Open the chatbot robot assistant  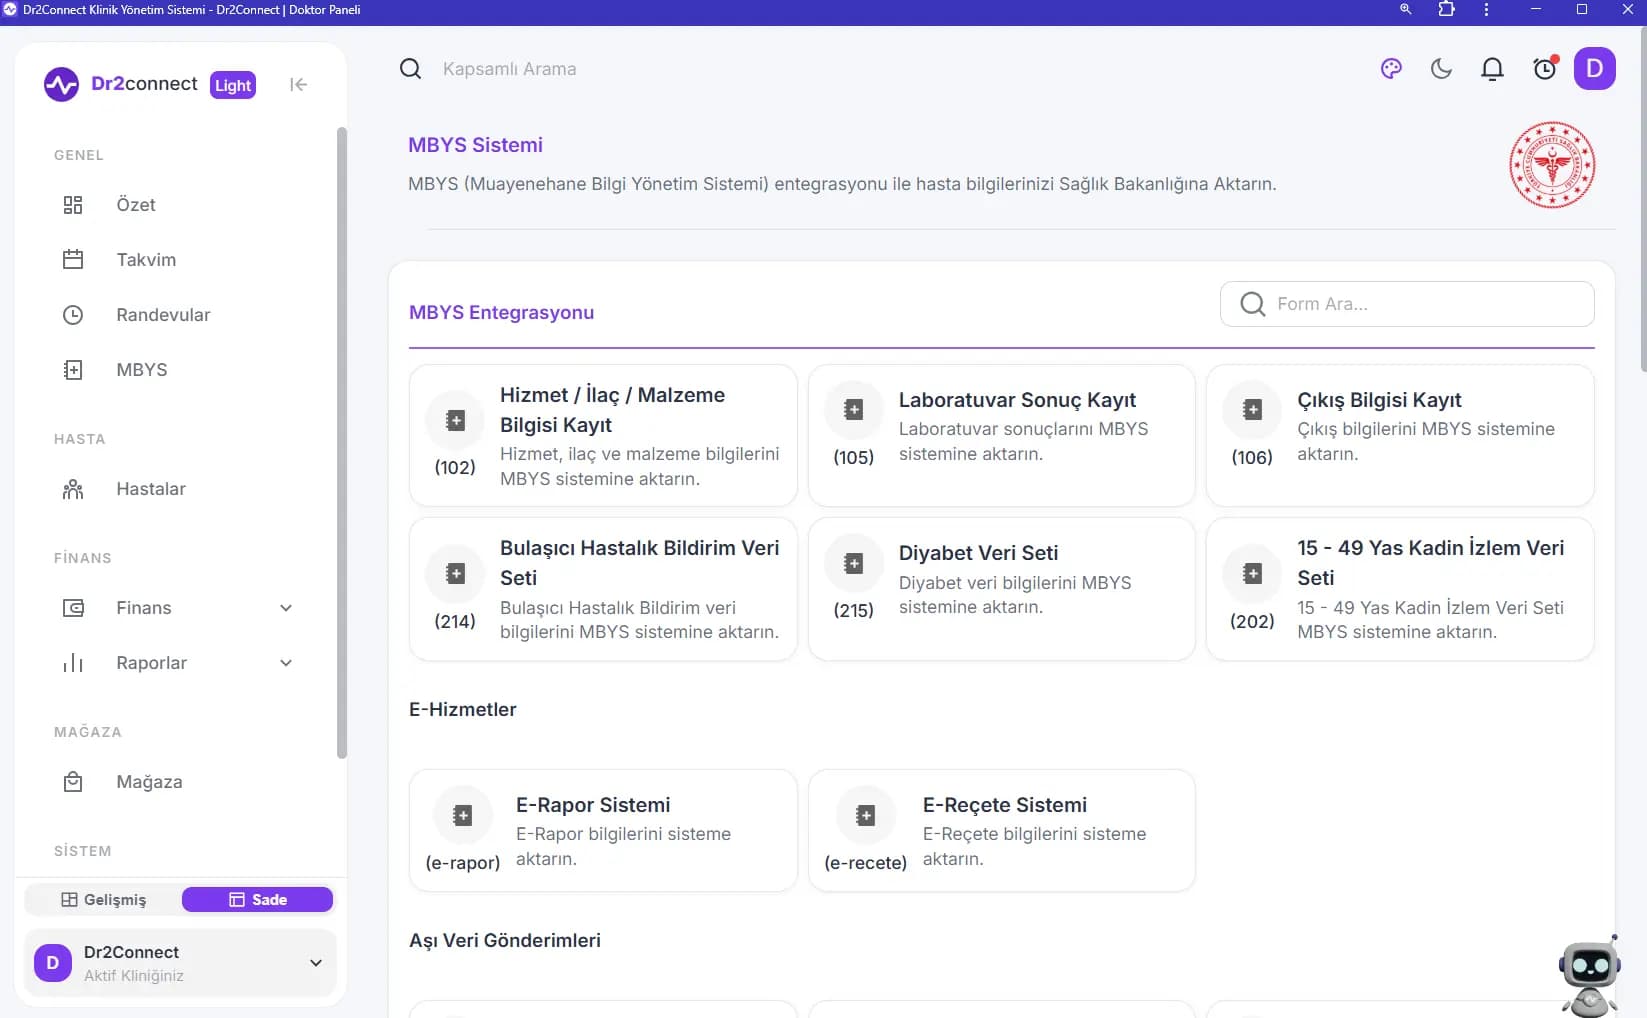click(1589, 976)
